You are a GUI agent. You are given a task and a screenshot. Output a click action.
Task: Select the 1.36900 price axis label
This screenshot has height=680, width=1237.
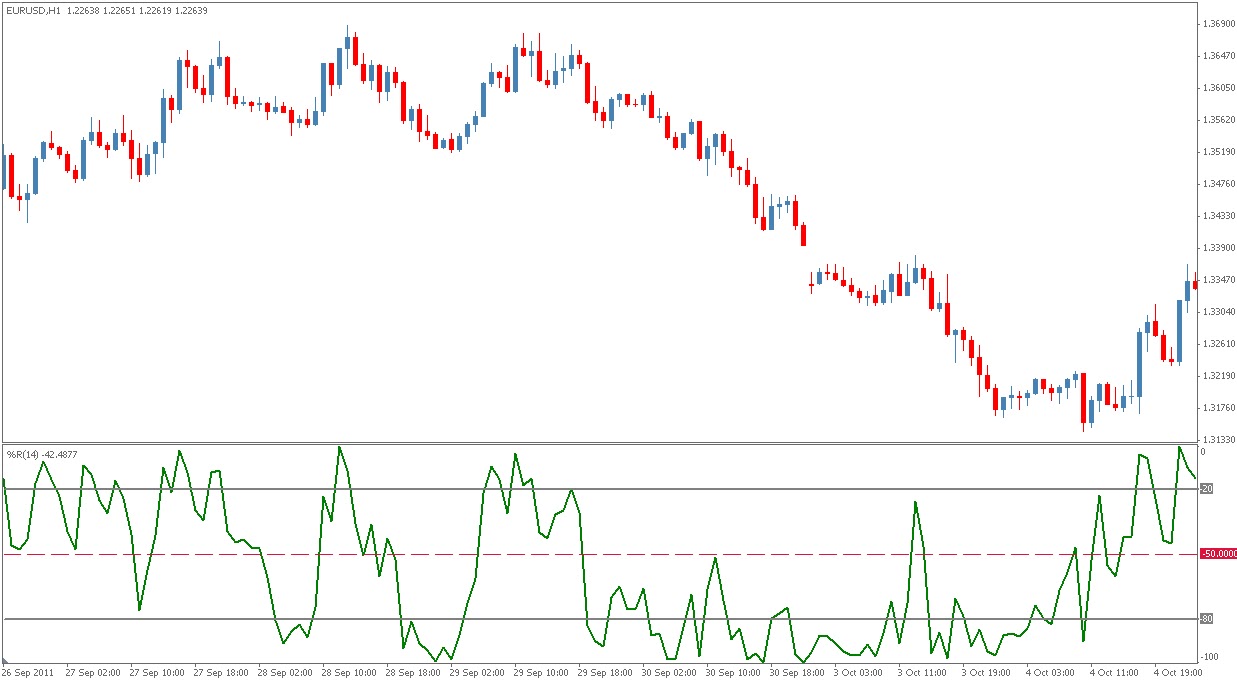click(1217, 23)
